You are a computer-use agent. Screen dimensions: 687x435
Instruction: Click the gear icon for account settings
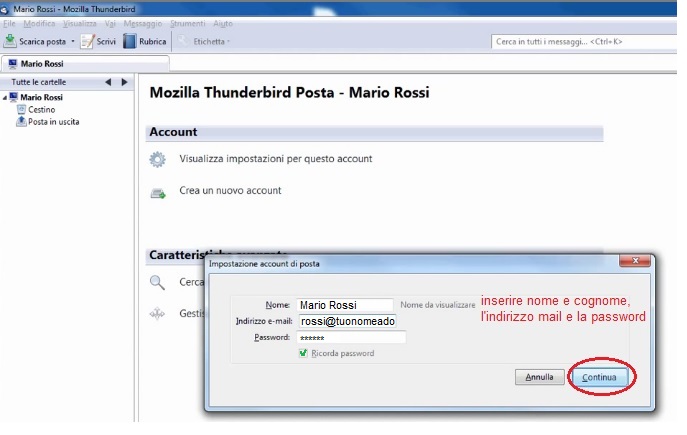[157, 159]
